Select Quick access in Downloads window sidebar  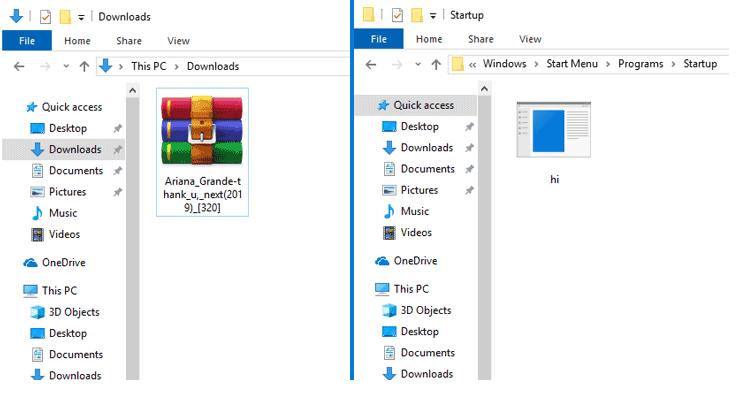coord(64,107)
